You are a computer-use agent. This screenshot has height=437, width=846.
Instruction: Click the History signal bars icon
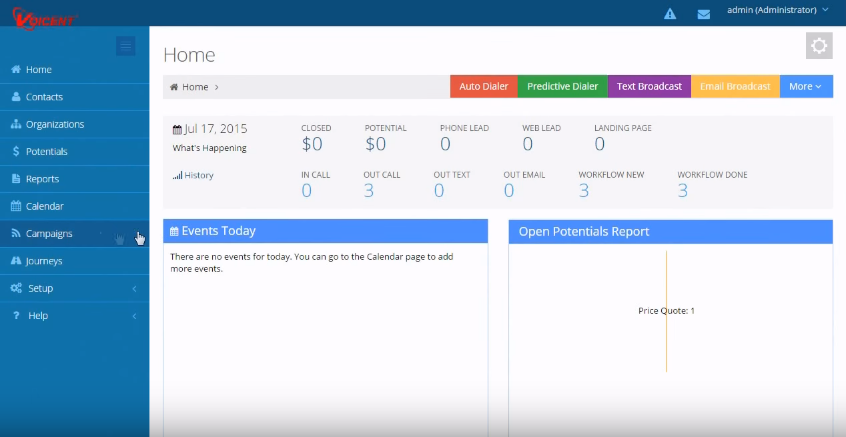click(x=177, y=175)
